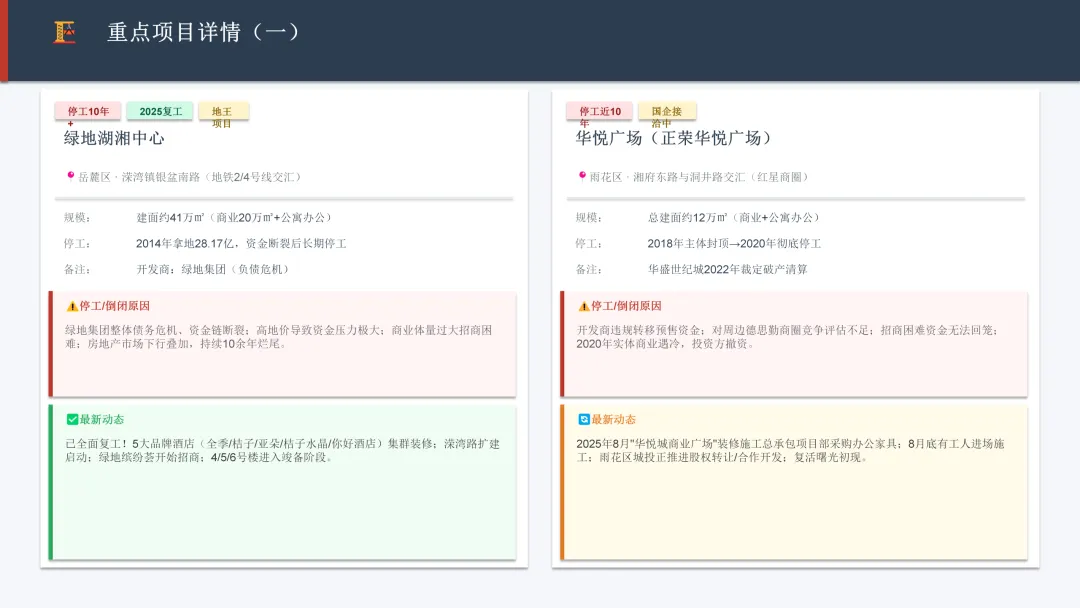
Task: Click paragraph starting 绿地集团整体债务危机
Action: (x=278, y=337)
